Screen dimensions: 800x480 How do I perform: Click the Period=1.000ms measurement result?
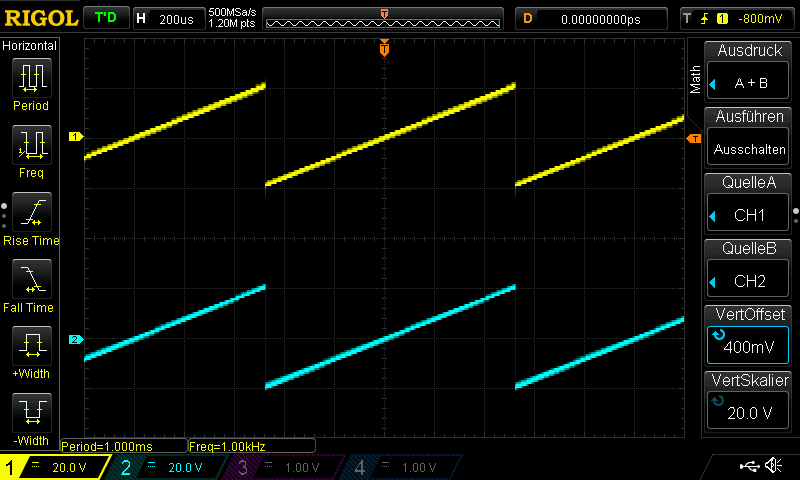pos(123,446)
